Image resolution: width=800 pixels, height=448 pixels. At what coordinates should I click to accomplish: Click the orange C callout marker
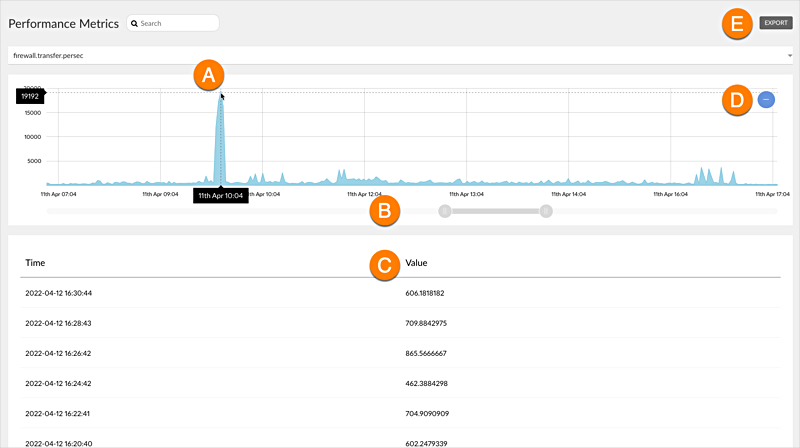pyautogui.click(x=385, y=264)
